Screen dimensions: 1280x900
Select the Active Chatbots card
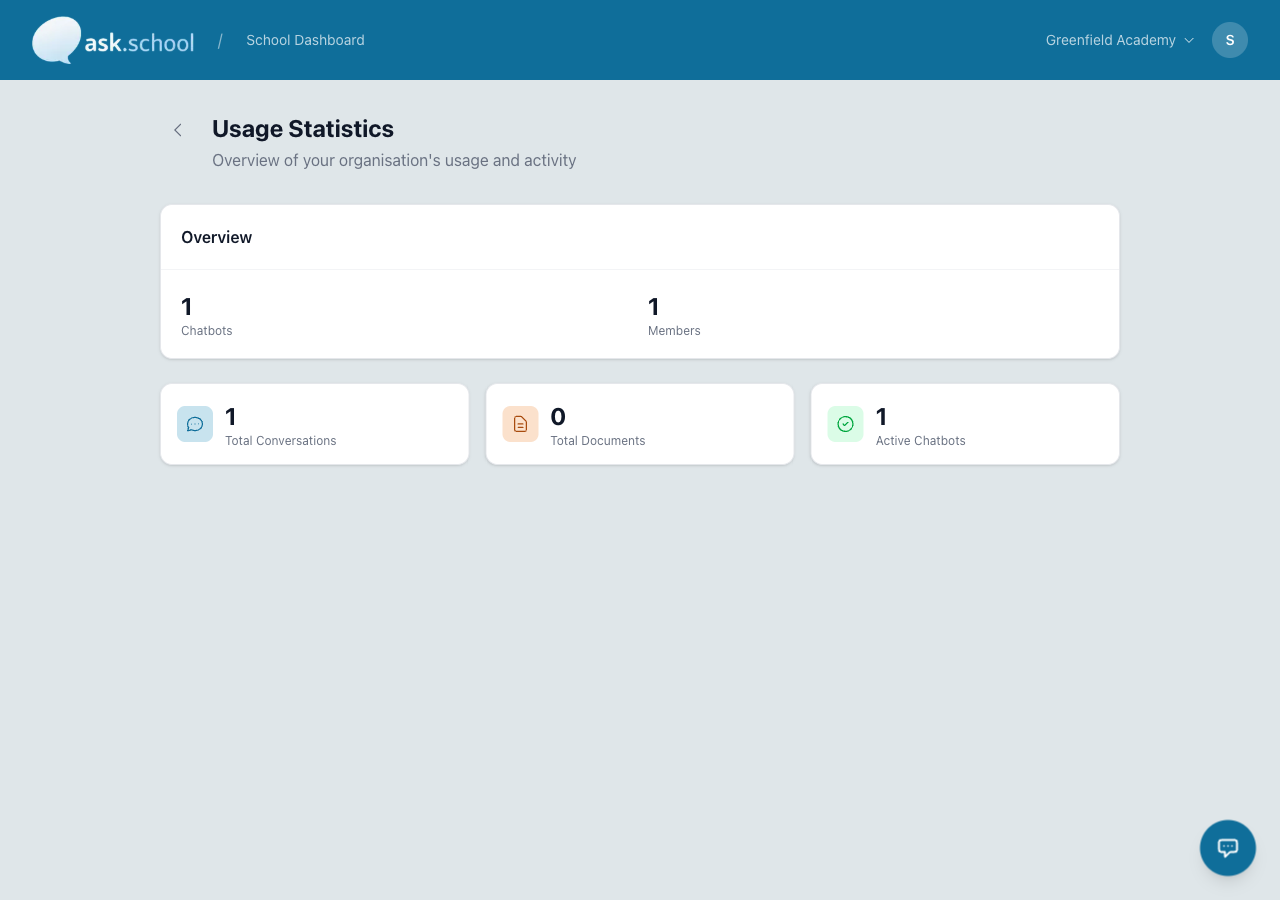[x=965, y=424]
